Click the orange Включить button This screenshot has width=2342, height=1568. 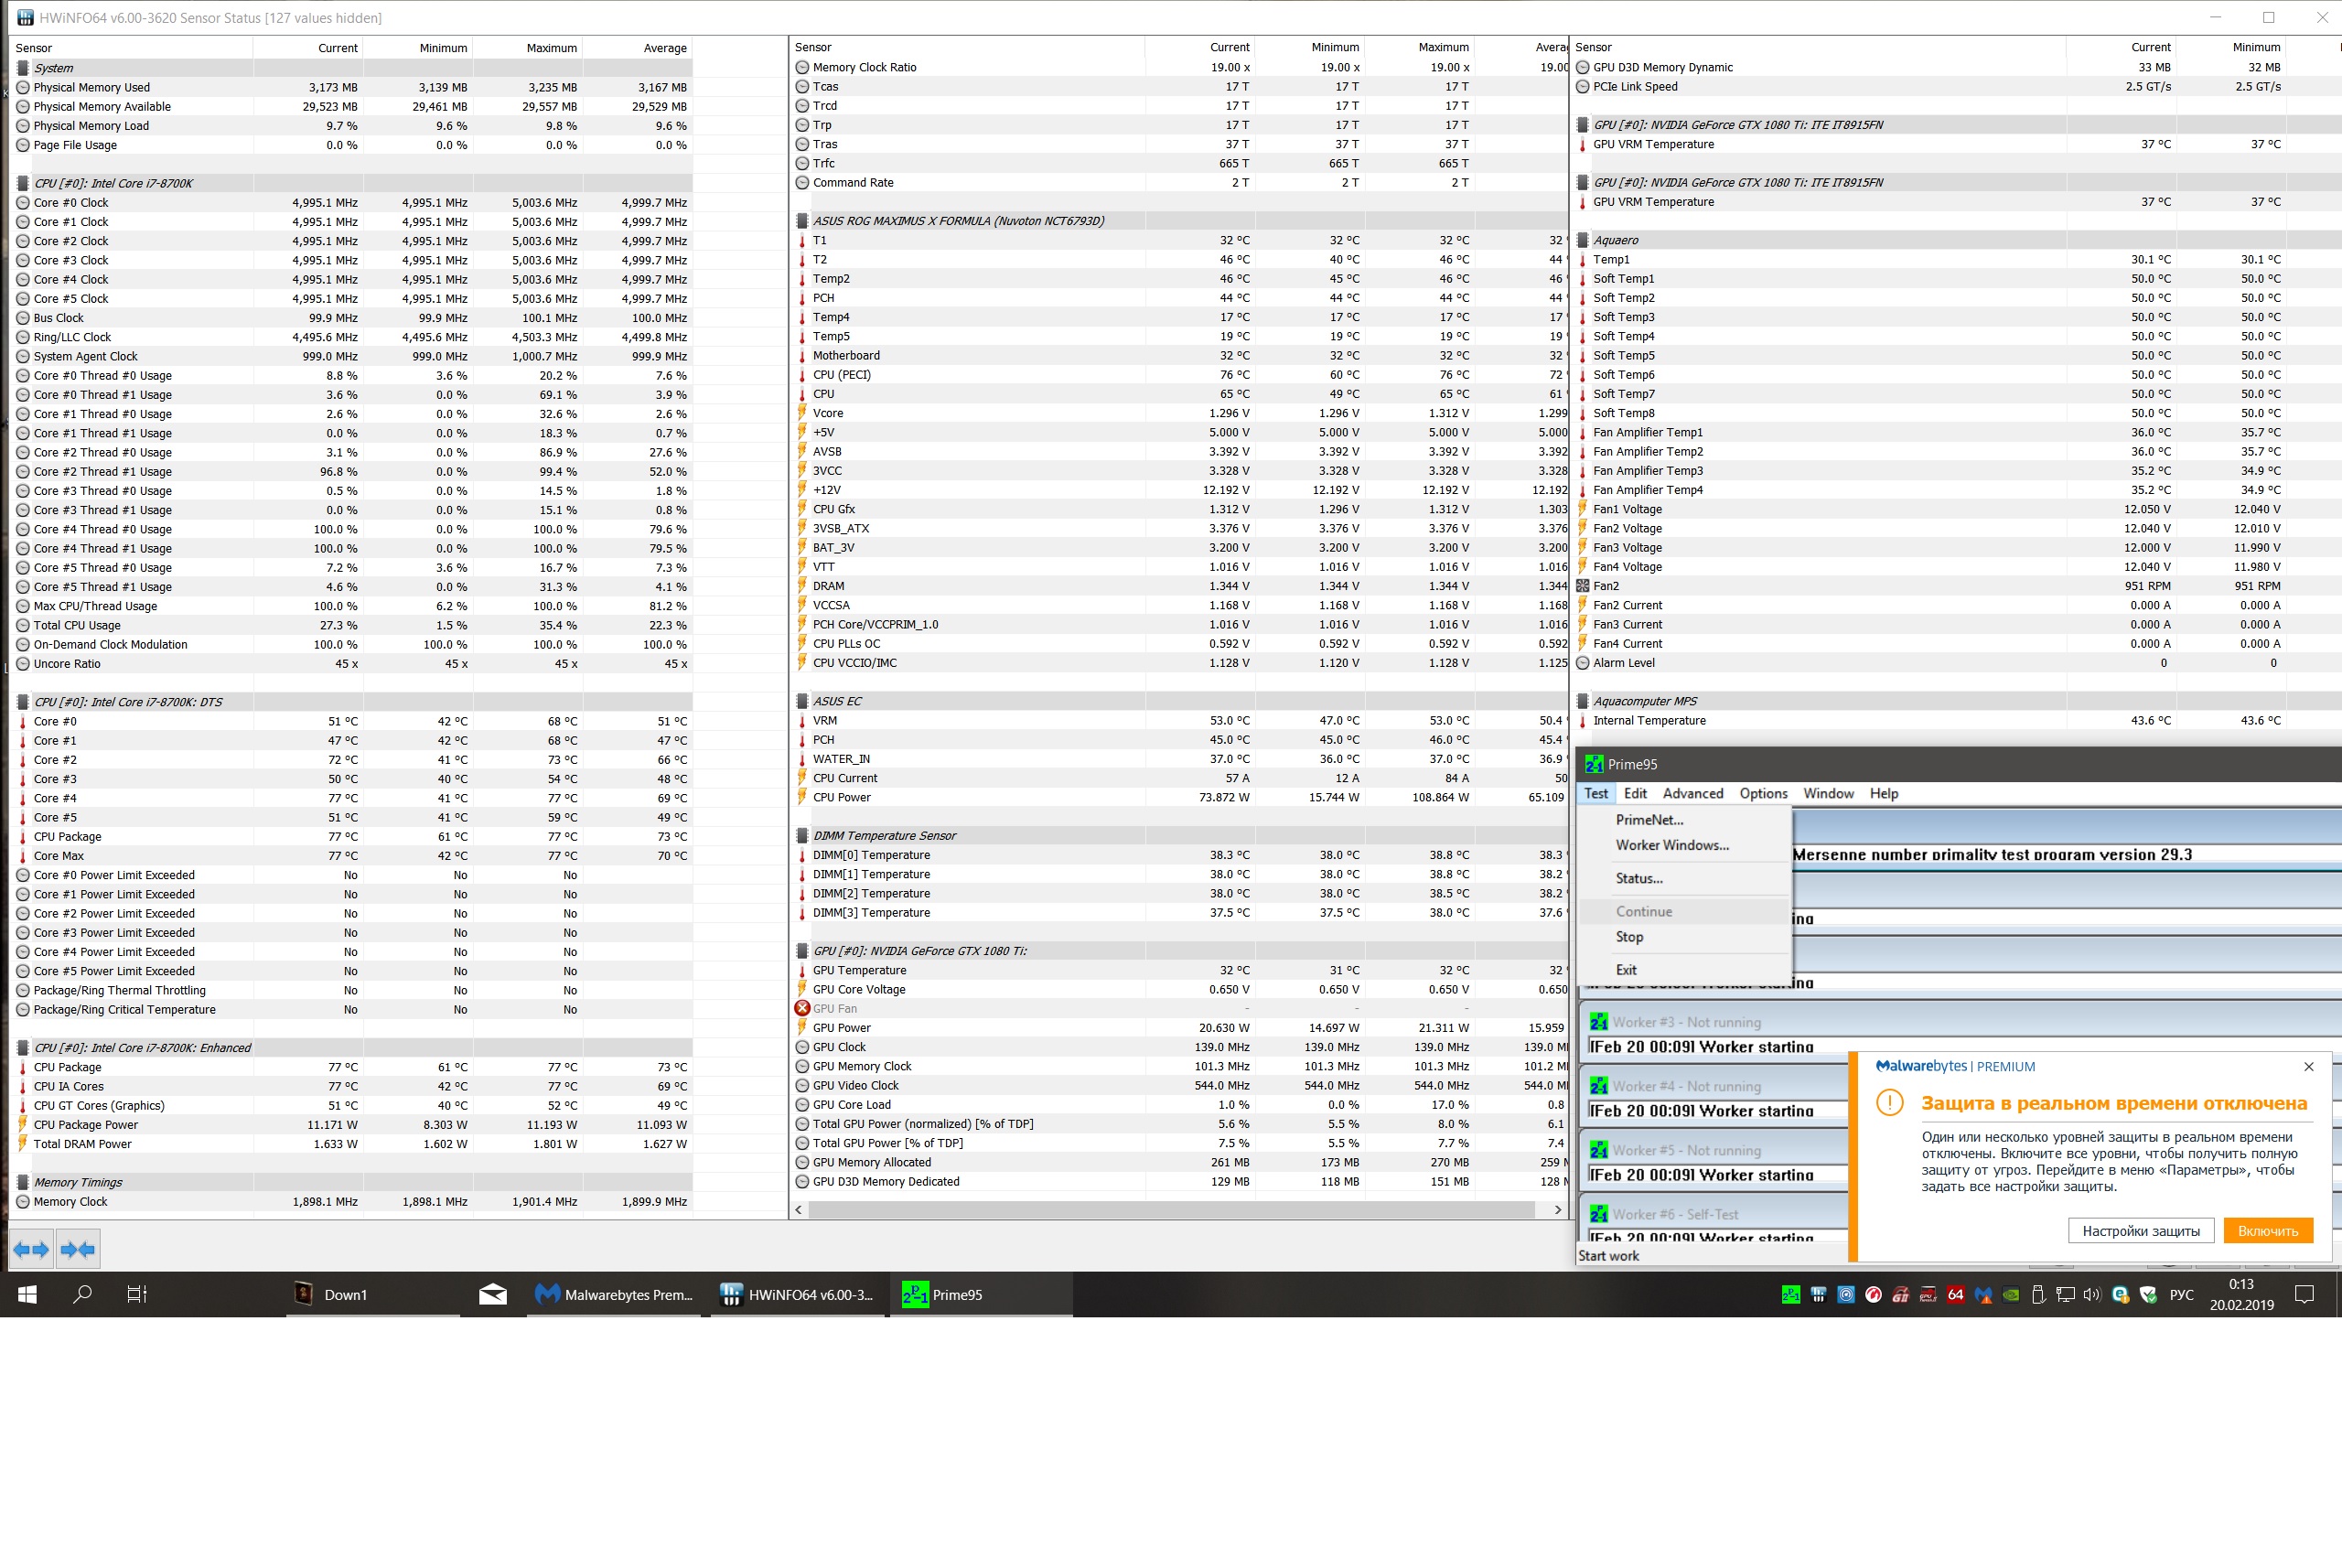[x=2267, y=1231]
